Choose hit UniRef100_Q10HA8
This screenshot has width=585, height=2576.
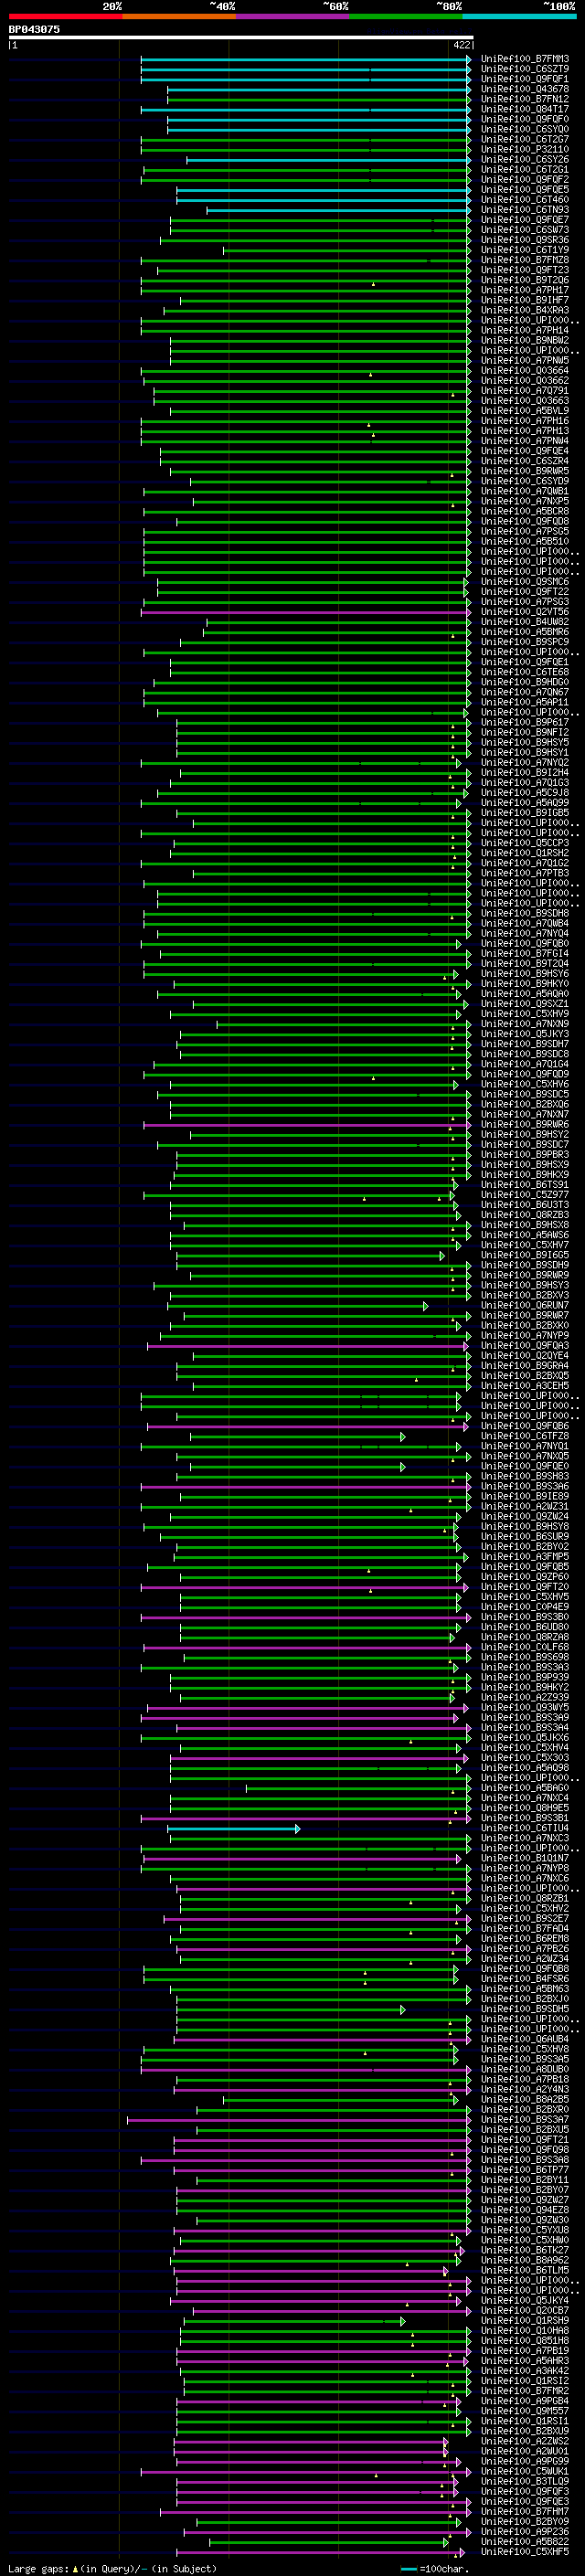point(524,2330)
